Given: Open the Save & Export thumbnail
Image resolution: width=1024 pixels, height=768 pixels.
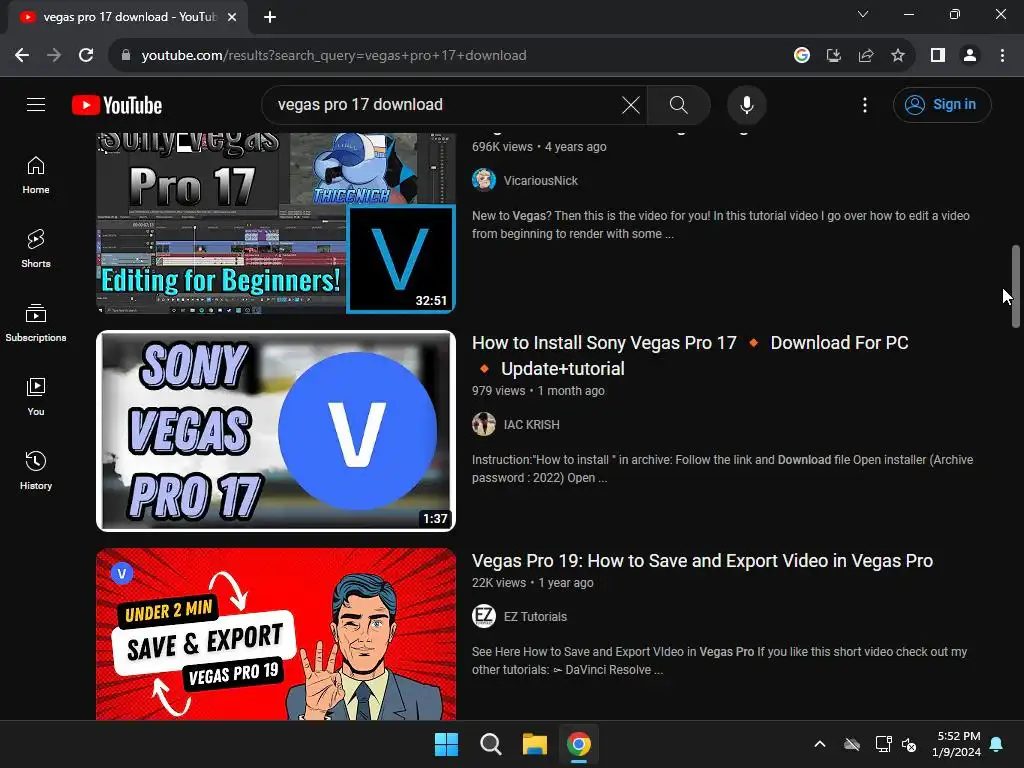Looking at the screenshot, I should pyautogui.click(x=276, y=633).
